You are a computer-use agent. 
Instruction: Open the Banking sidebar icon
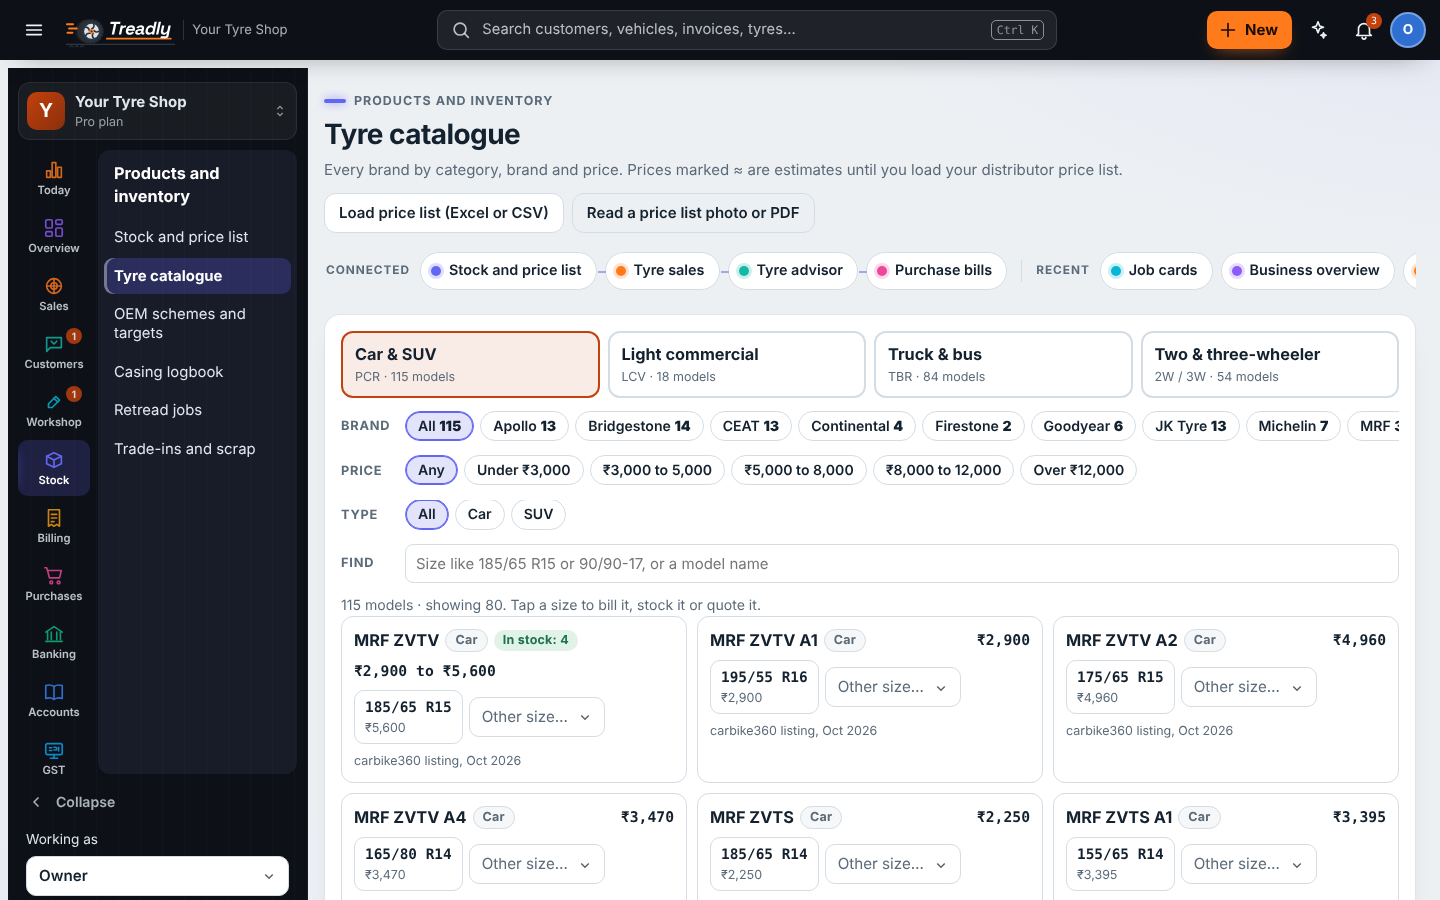tap(54, 642)
